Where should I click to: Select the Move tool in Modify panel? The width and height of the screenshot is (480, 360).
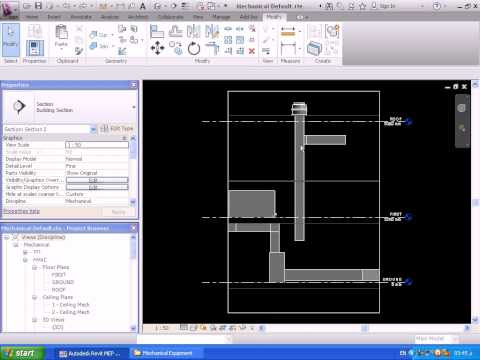tap(157, 49)
